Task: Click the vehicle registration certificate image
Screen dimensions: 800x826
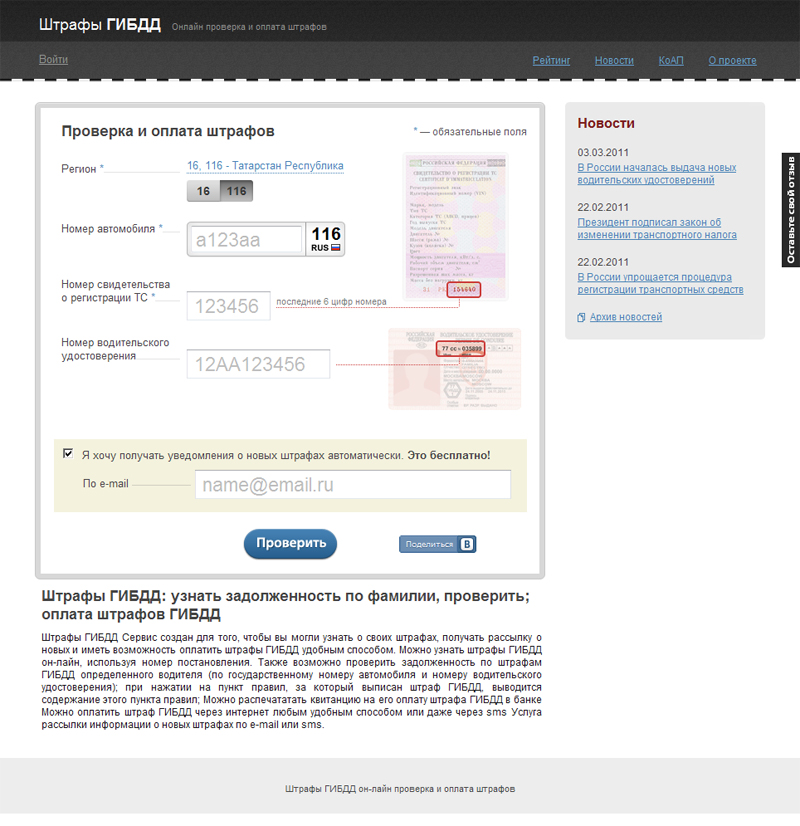Action: coord(455,226)
